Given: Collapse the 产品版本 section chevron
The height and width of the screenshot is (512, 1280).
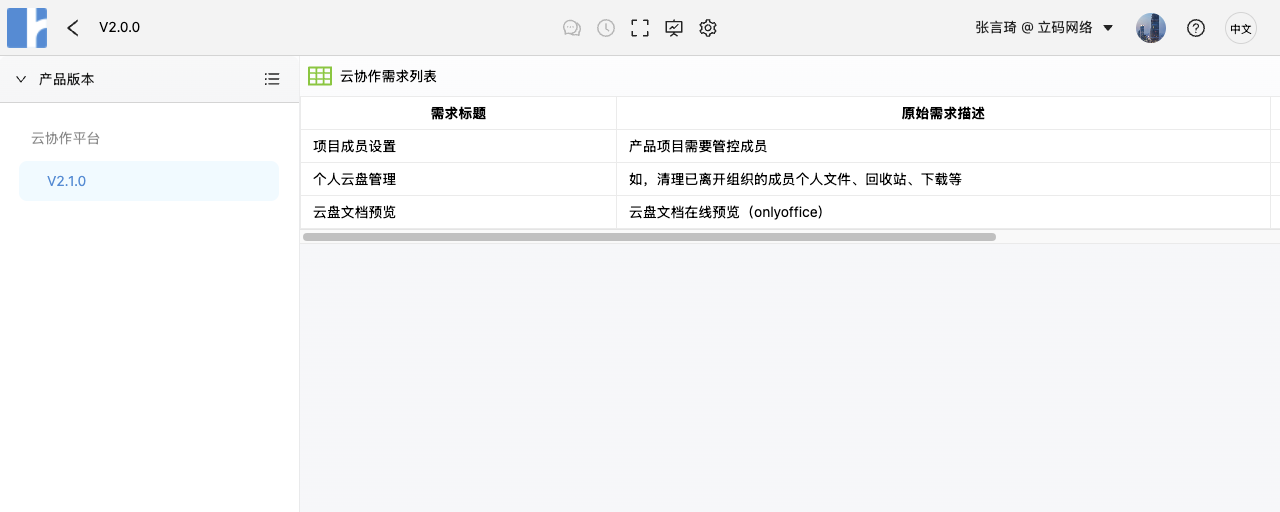Looking at the screenshot, I should click(21, 79).
